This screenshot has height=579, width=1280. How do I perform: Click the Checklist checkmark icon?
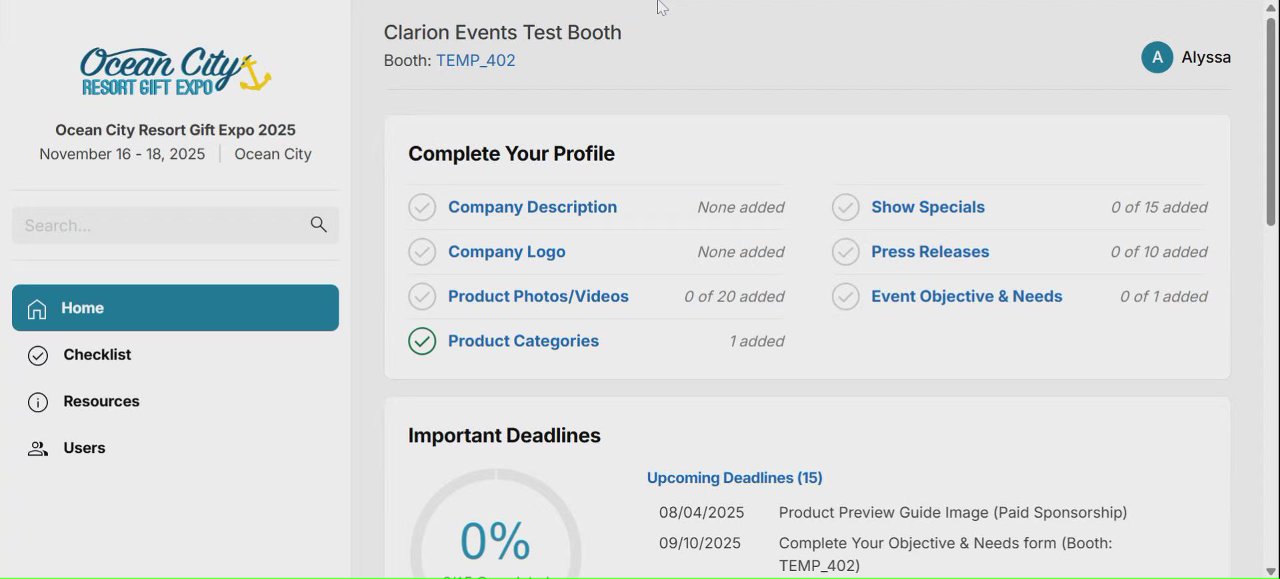tap(38, 356)
